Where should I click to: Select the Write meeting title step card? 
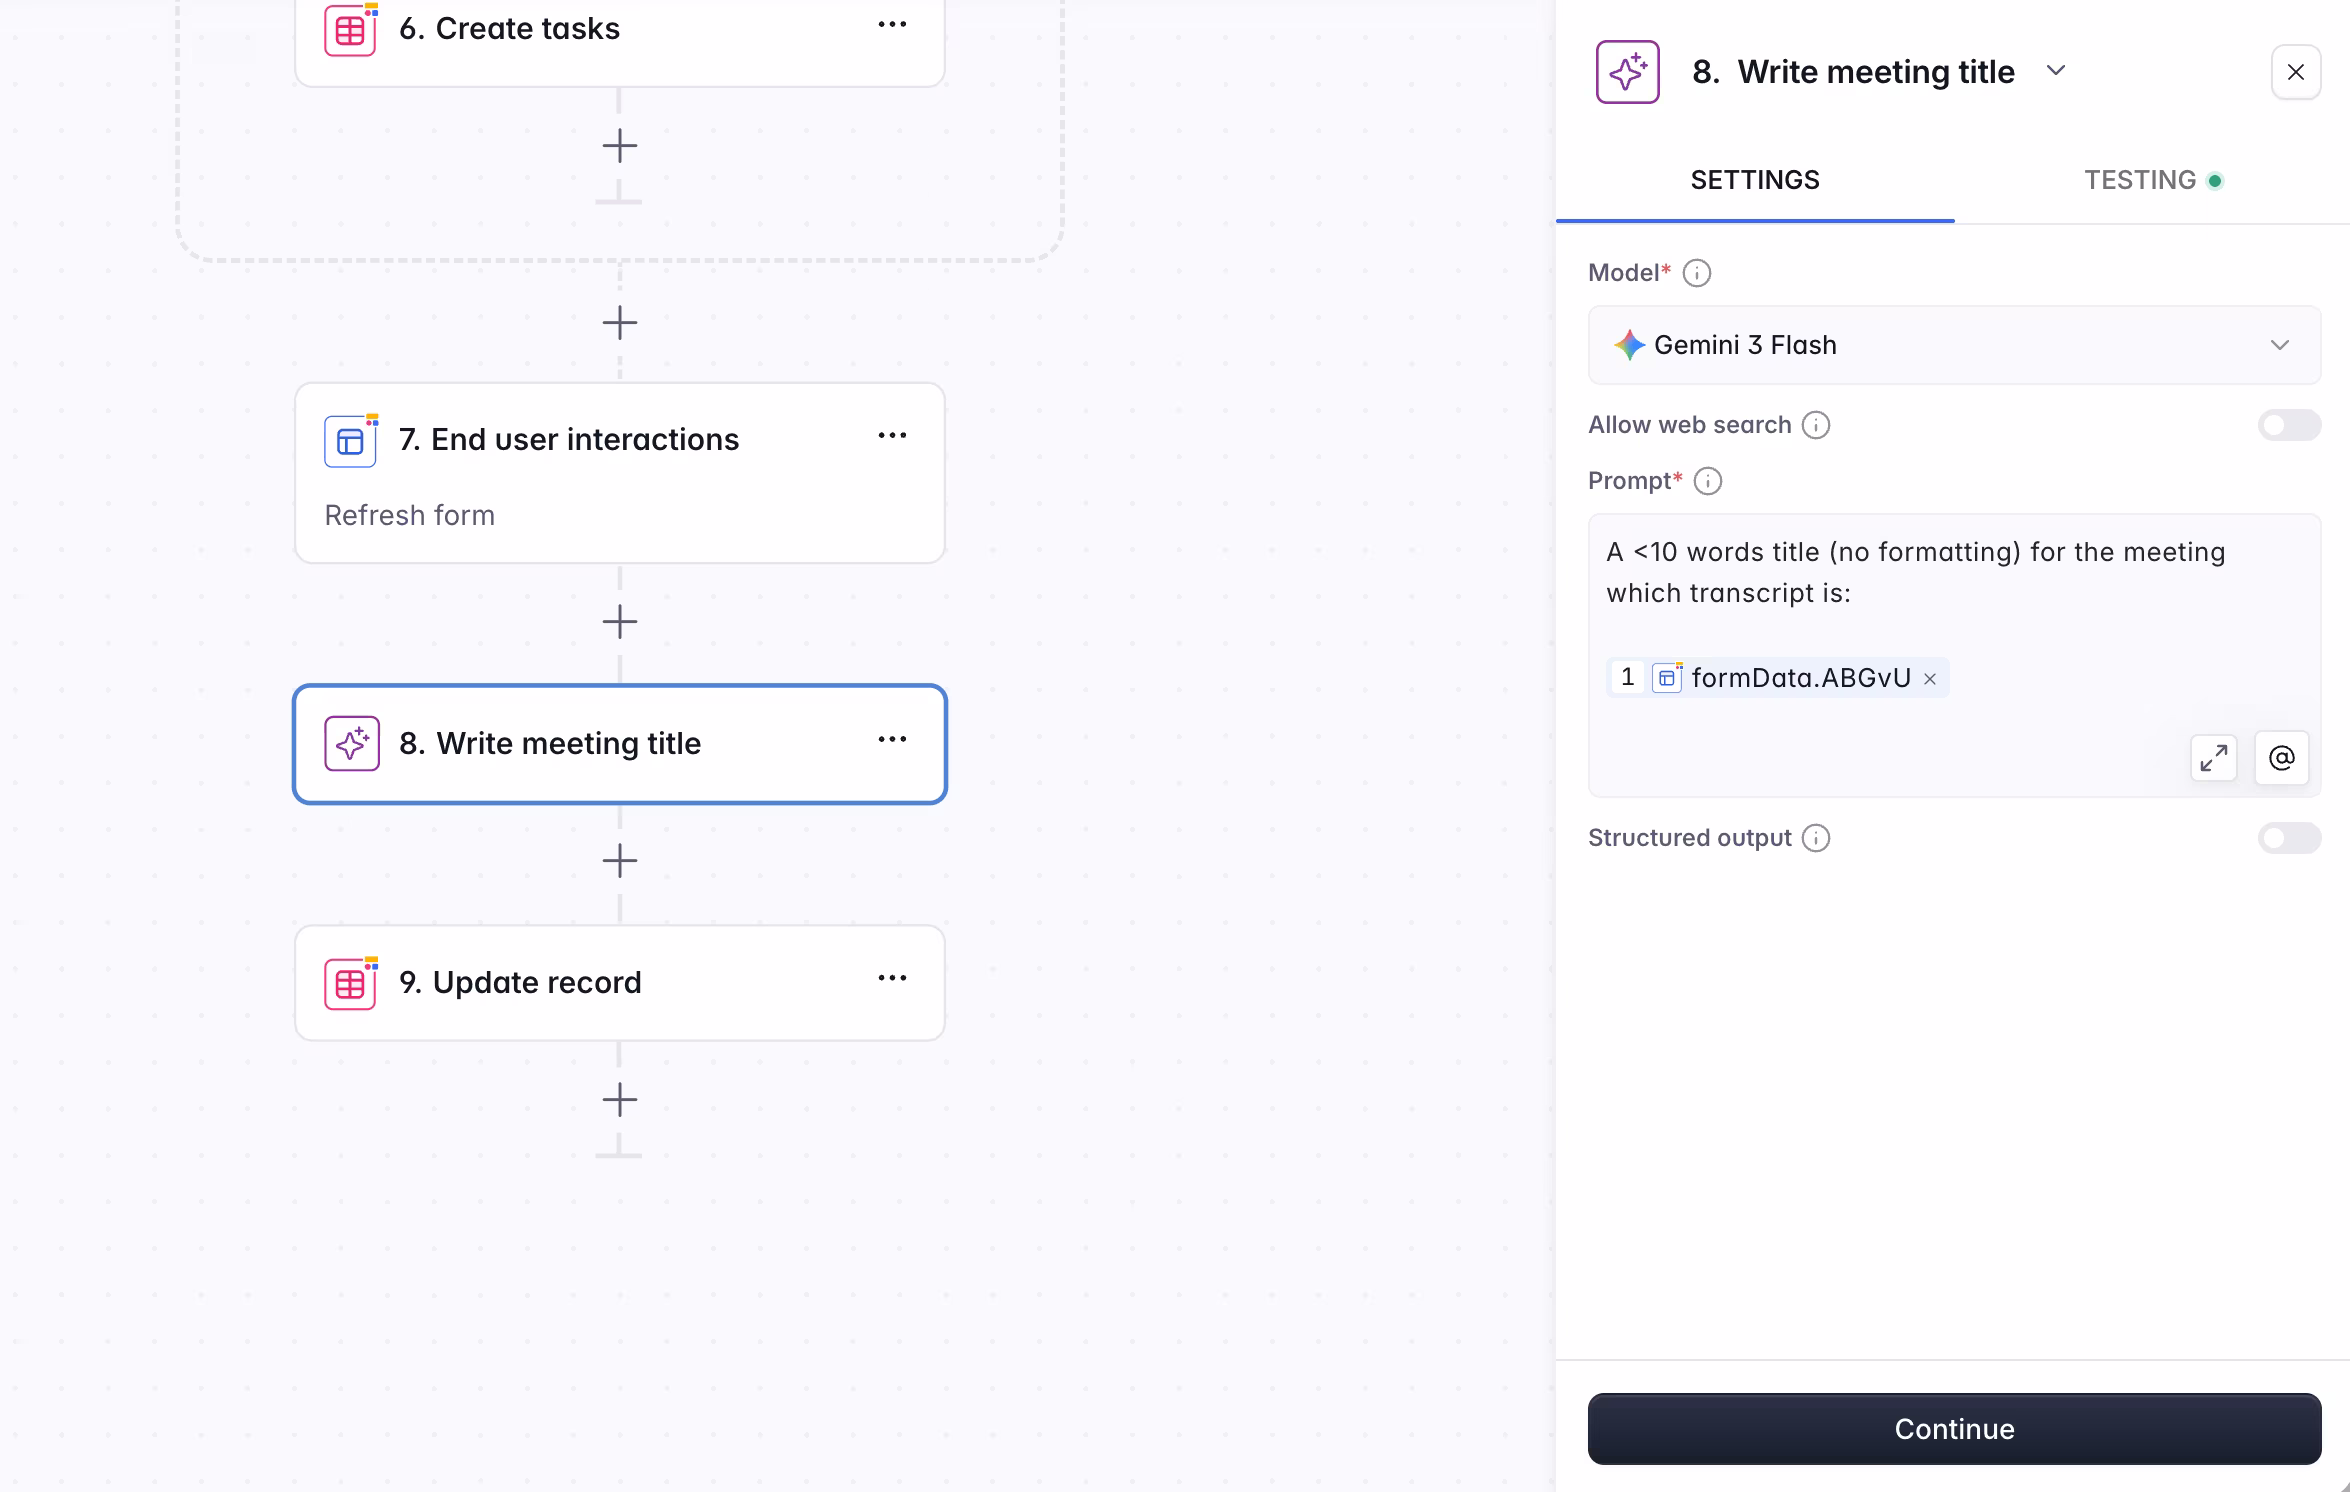(x=619, y=744)
